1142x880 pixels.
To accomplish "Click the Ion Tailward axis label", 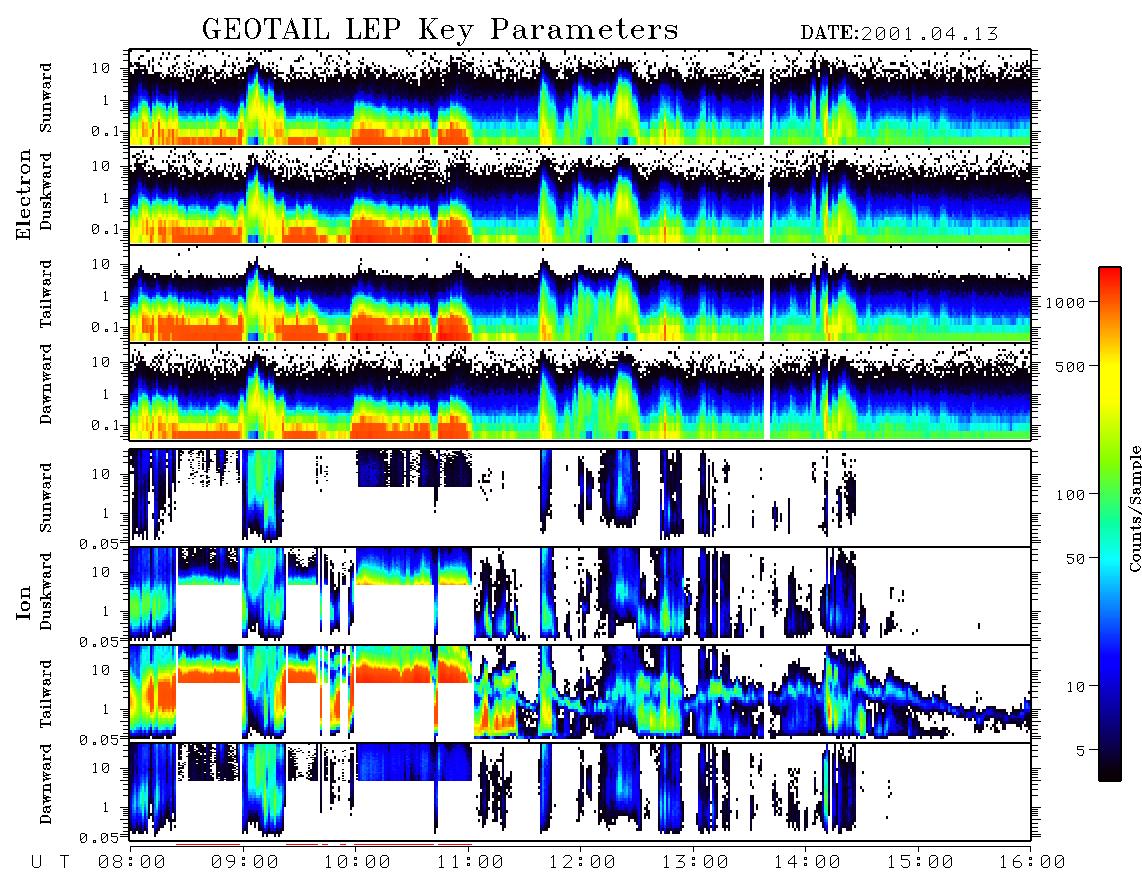I will (x=46, y=694).
